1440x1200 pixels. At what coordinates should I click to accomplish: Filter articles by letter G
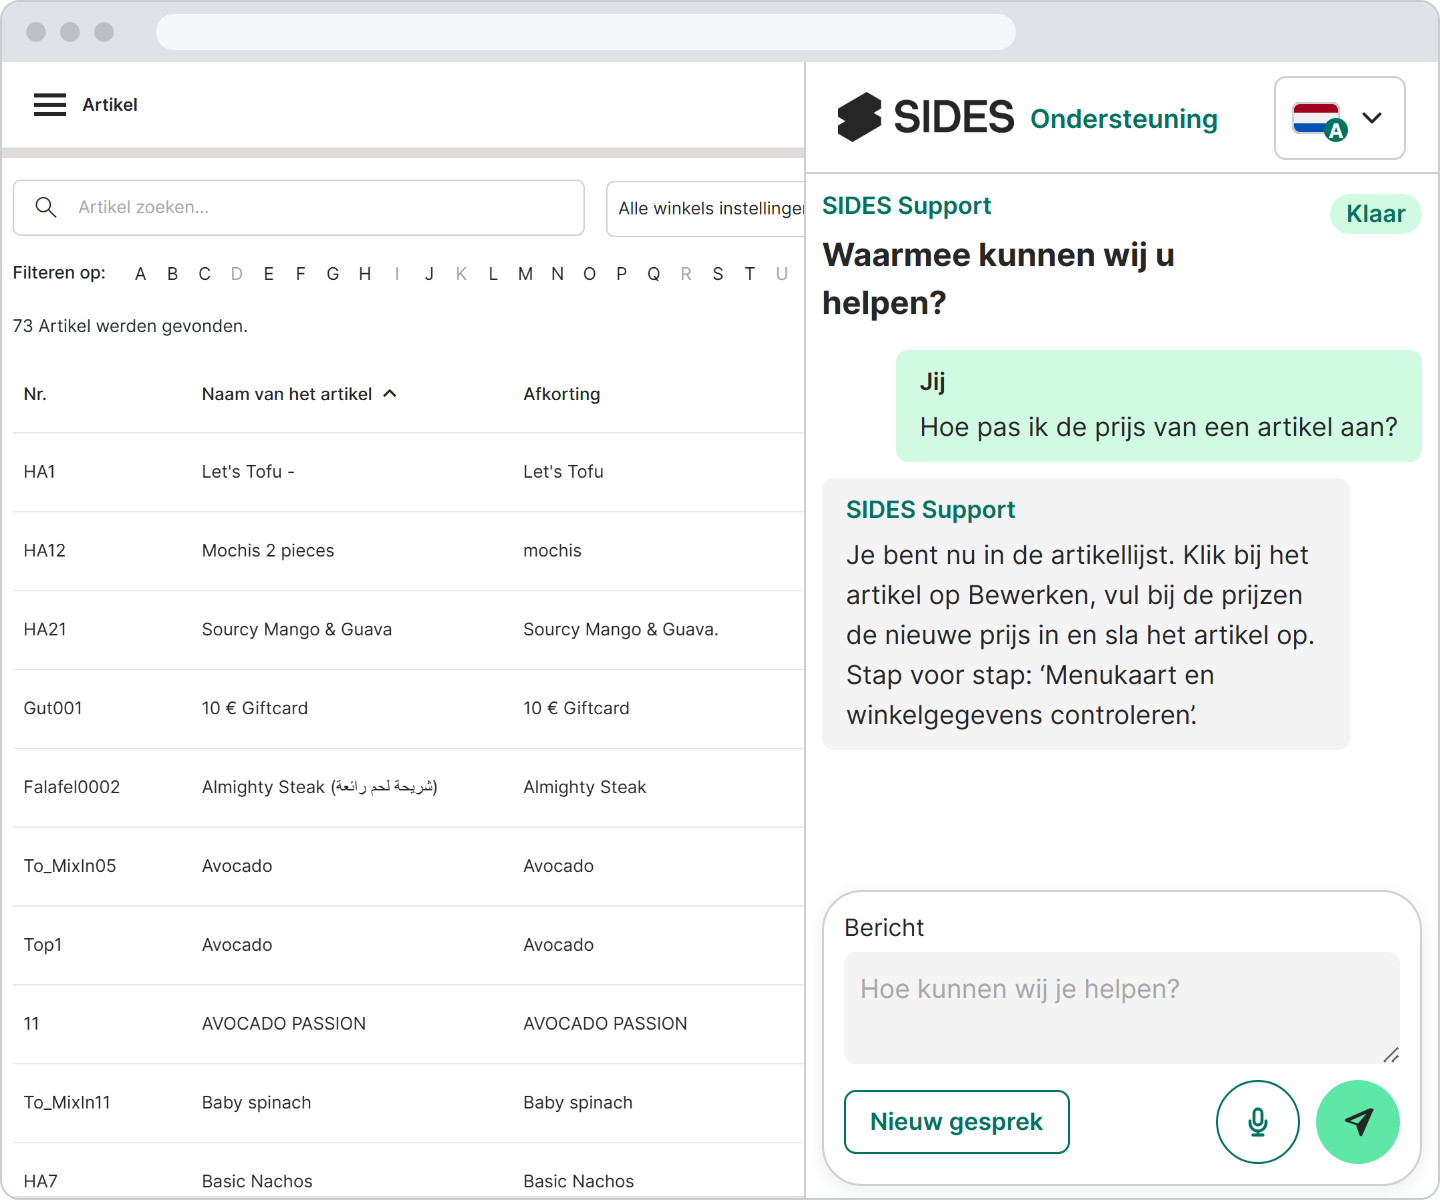point(333,274)
